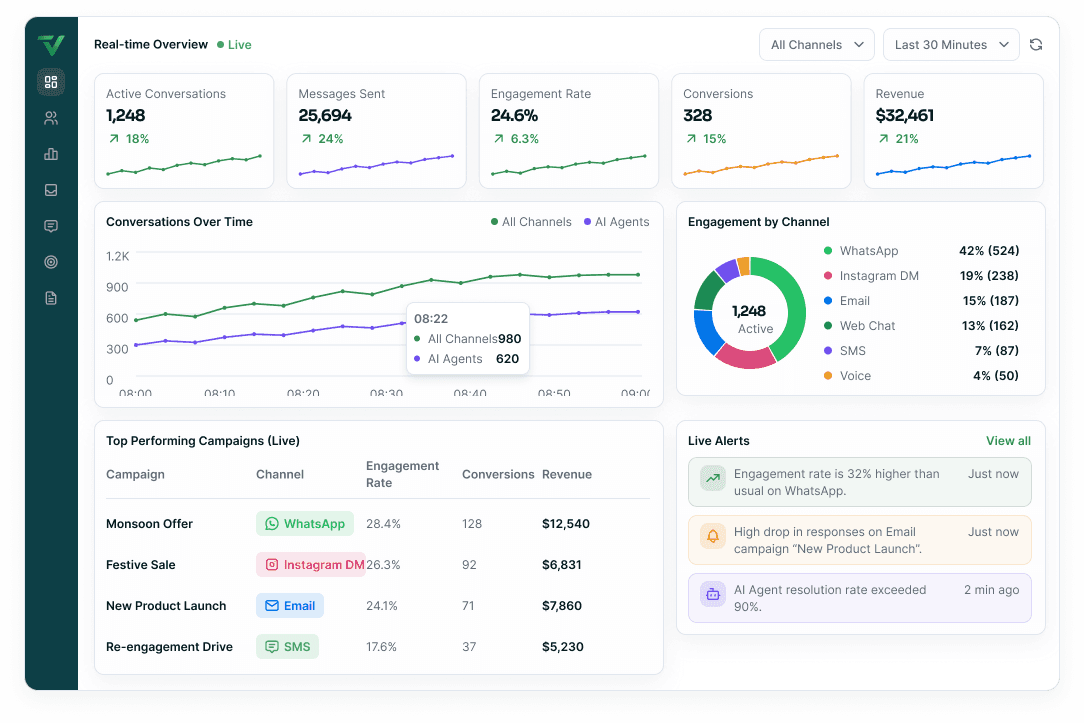The height and width of the screenshot is (723, 1084).
Task: Open the Last 30 Minutes dropdown
Action: [951, 45]
